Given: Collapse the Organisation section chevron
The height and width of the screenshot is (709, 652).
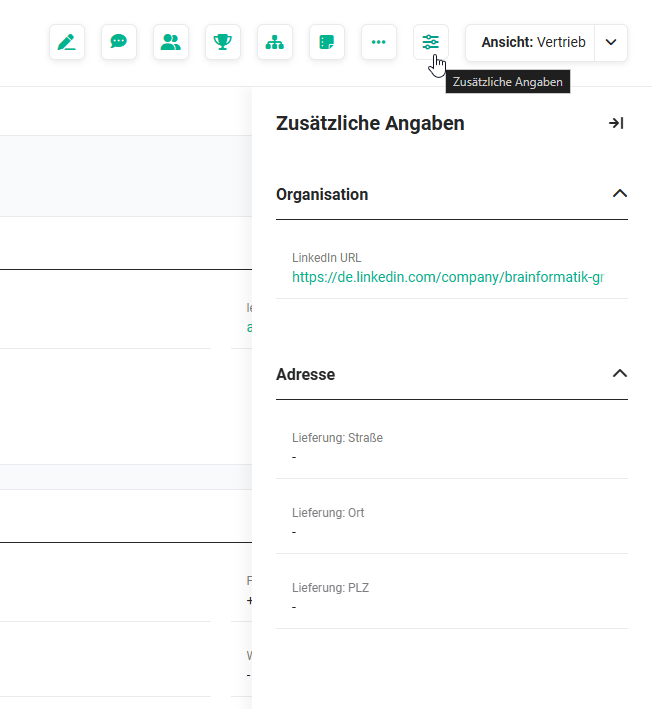Looking at the screenshot, I should point(620,194).
